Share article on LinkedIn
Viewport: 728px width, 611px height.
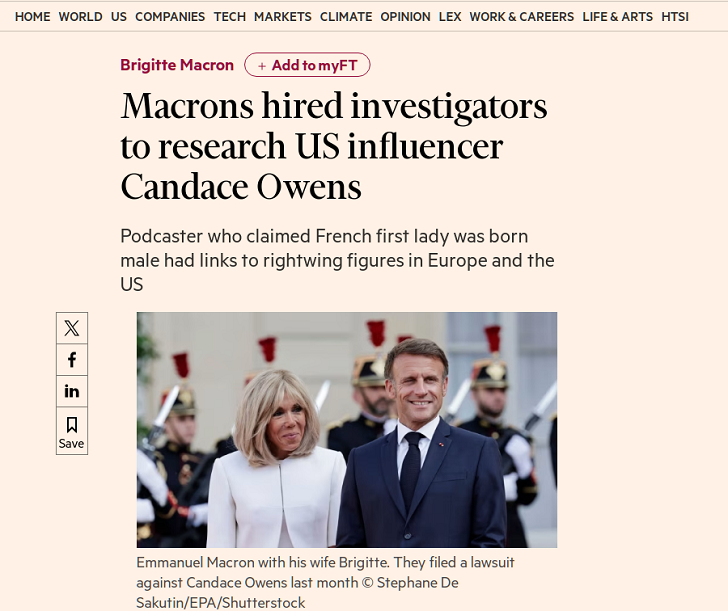(x=71, y=391)
